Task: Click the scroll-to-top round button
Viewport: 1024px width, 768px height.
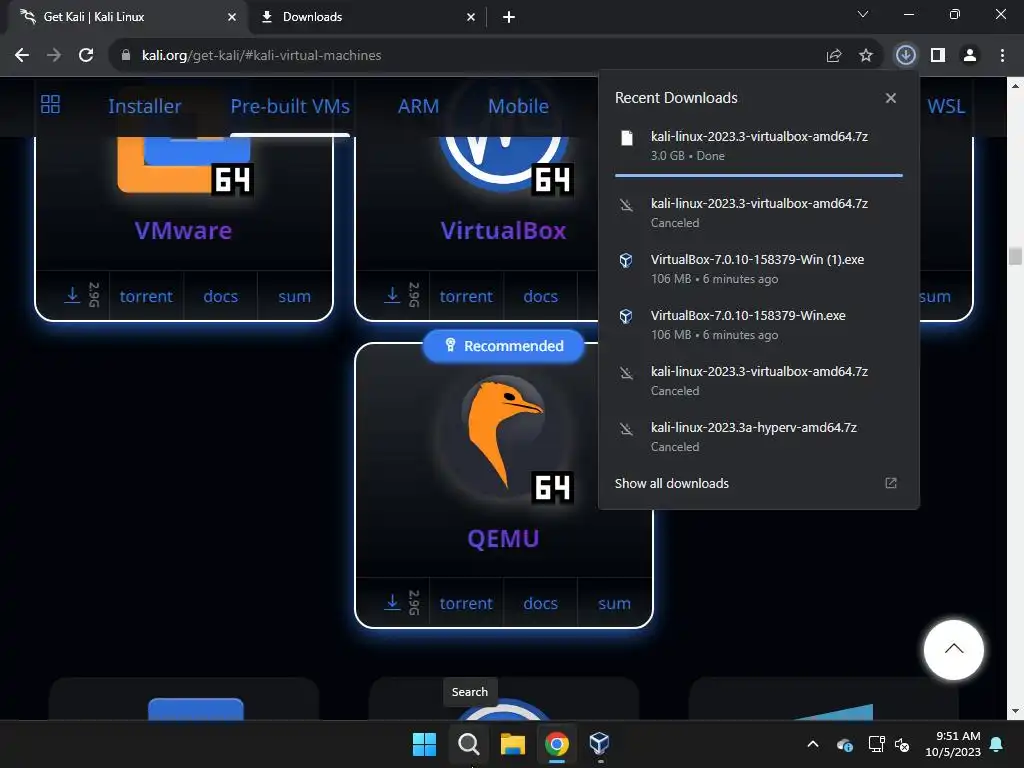Action: (x=953, y=650)
